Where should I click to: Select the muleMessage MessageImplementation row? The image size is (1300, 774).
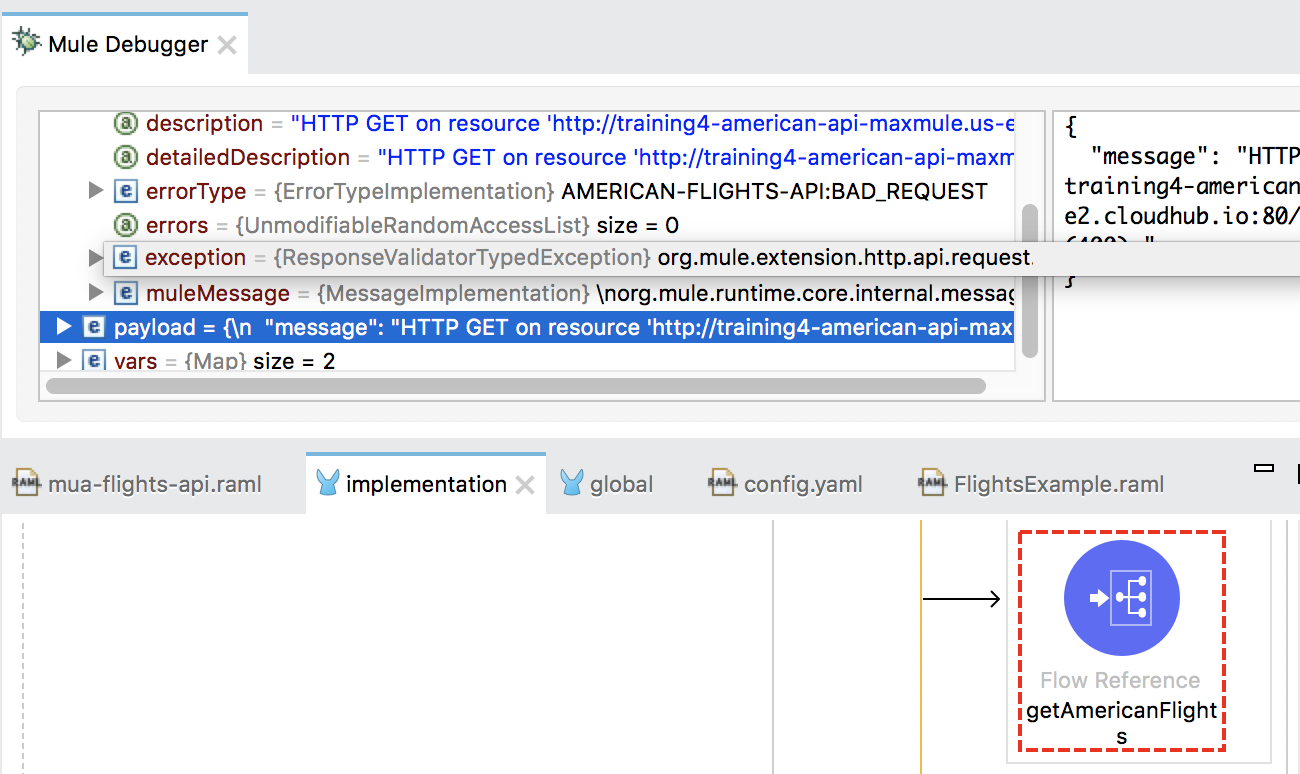[580, 293]
